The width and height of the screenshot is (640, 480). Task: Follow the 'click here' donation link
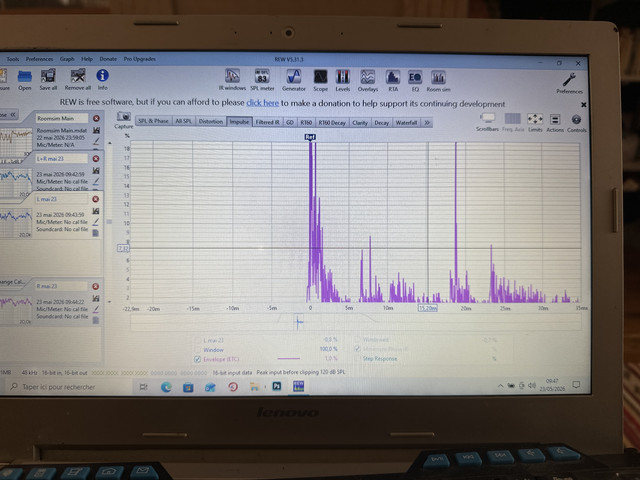(x=262, y=103)
